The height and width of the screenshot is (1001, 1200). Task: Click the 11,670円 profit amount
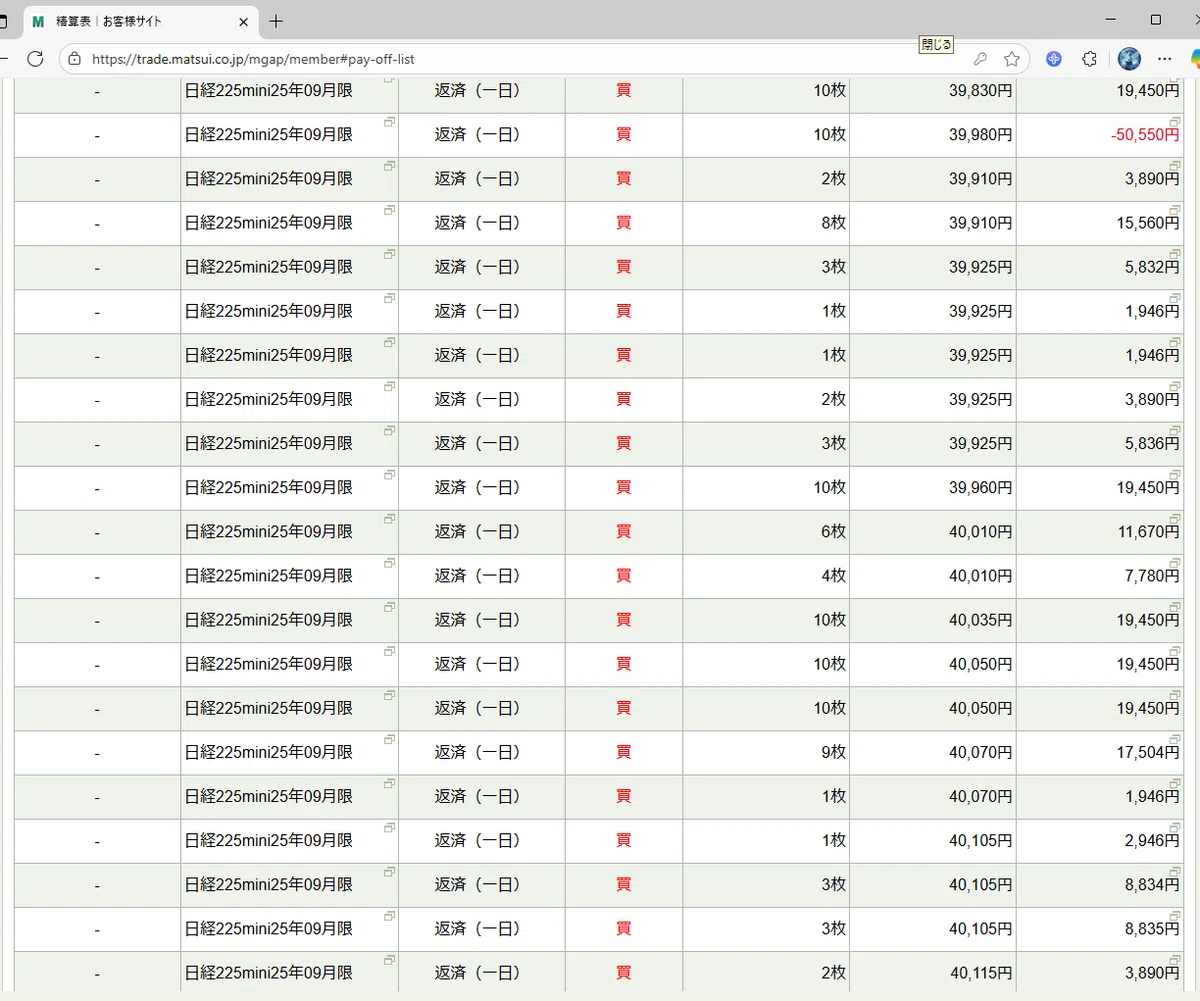[x=1148, y=532]
